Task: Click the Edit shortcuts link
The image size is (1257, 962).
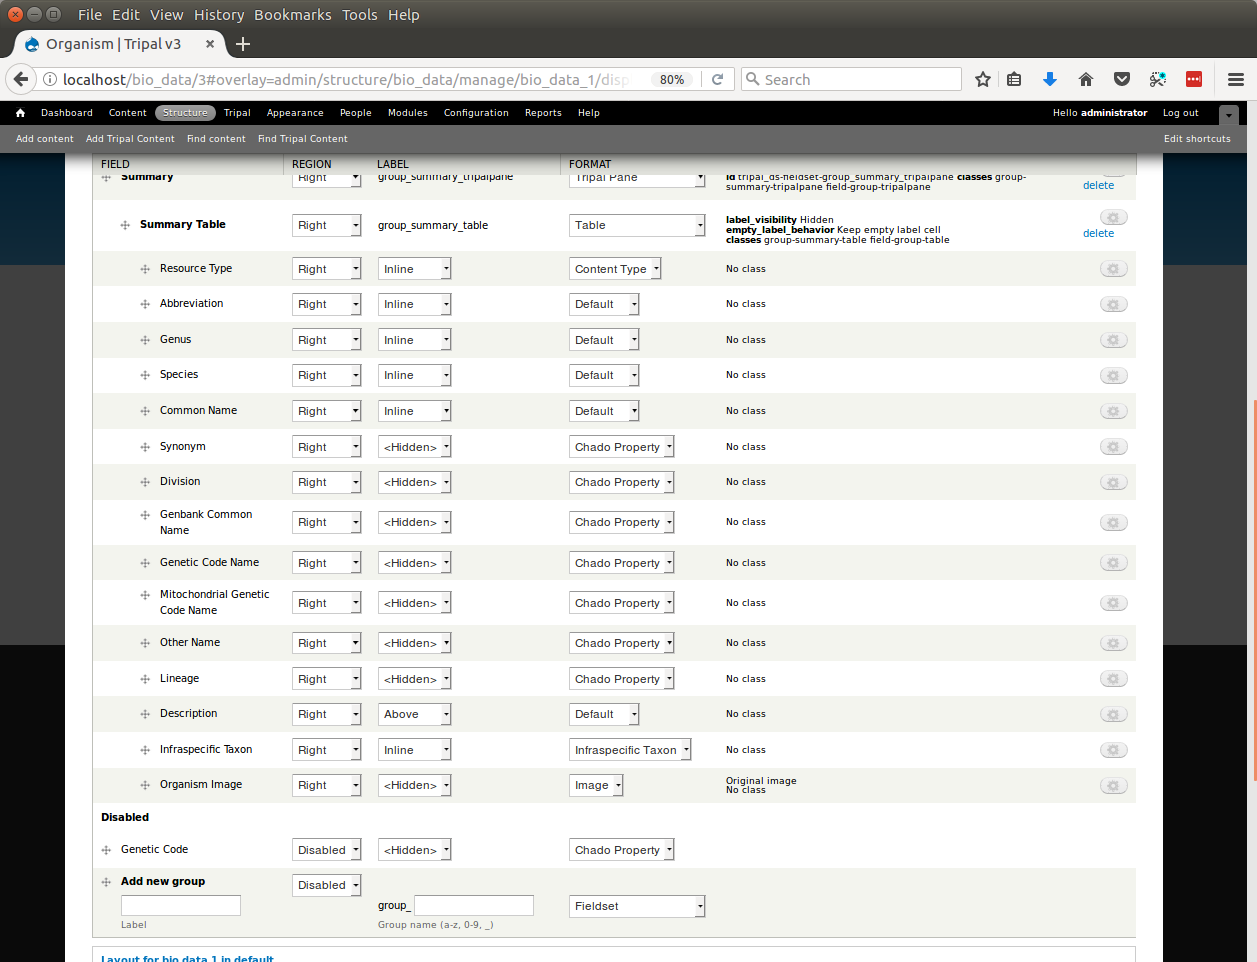Action: pos(1196,139)
